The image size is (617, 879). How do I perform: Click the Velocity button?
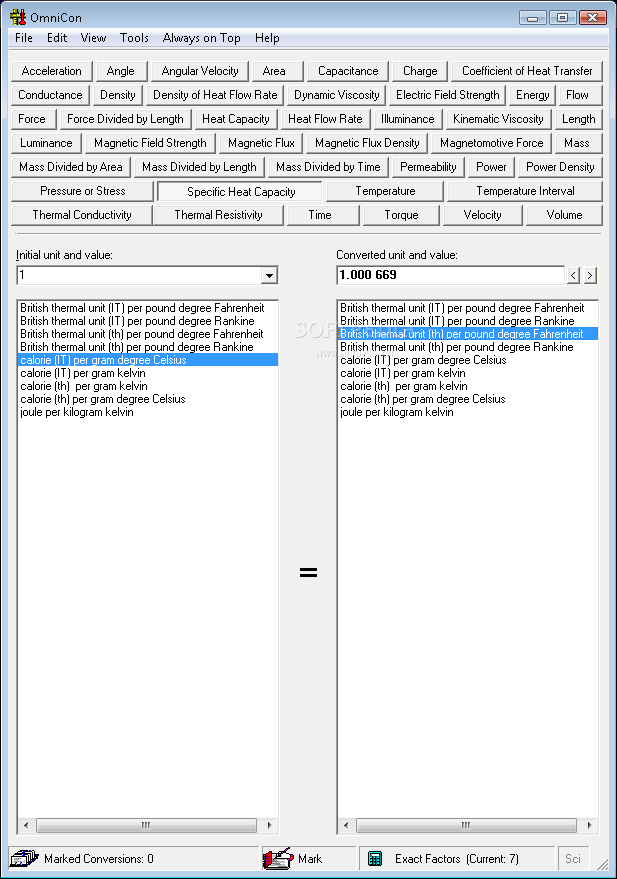483,216
